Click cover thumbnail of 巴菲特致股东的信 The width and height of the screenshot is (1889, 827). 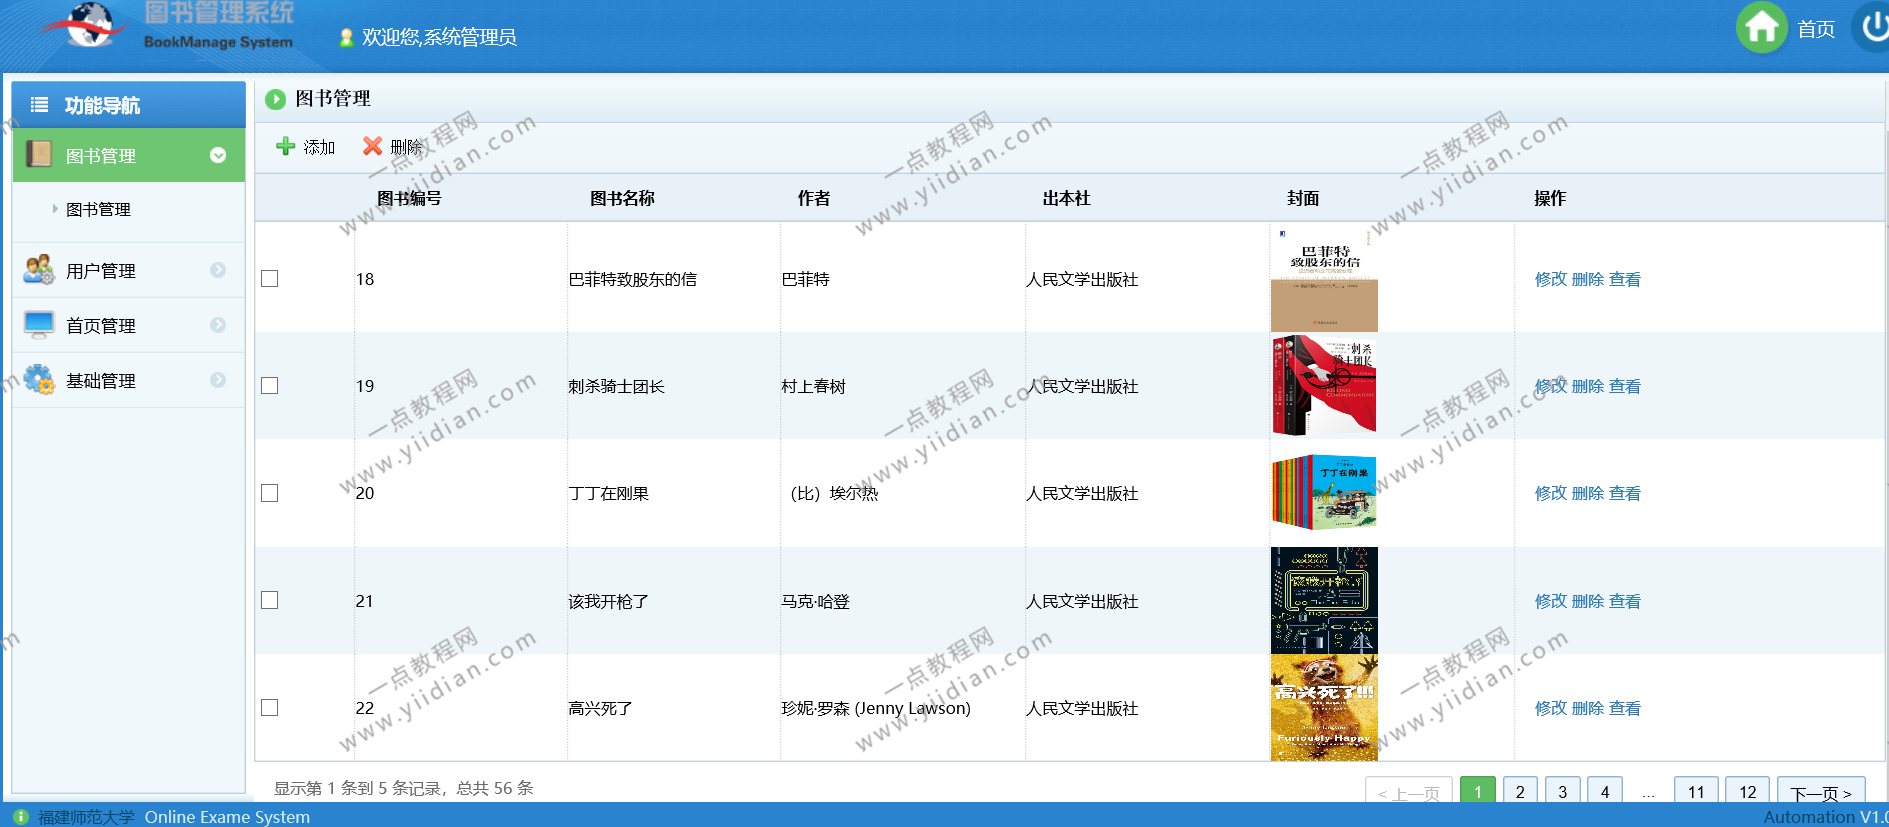coord(1324,278)
